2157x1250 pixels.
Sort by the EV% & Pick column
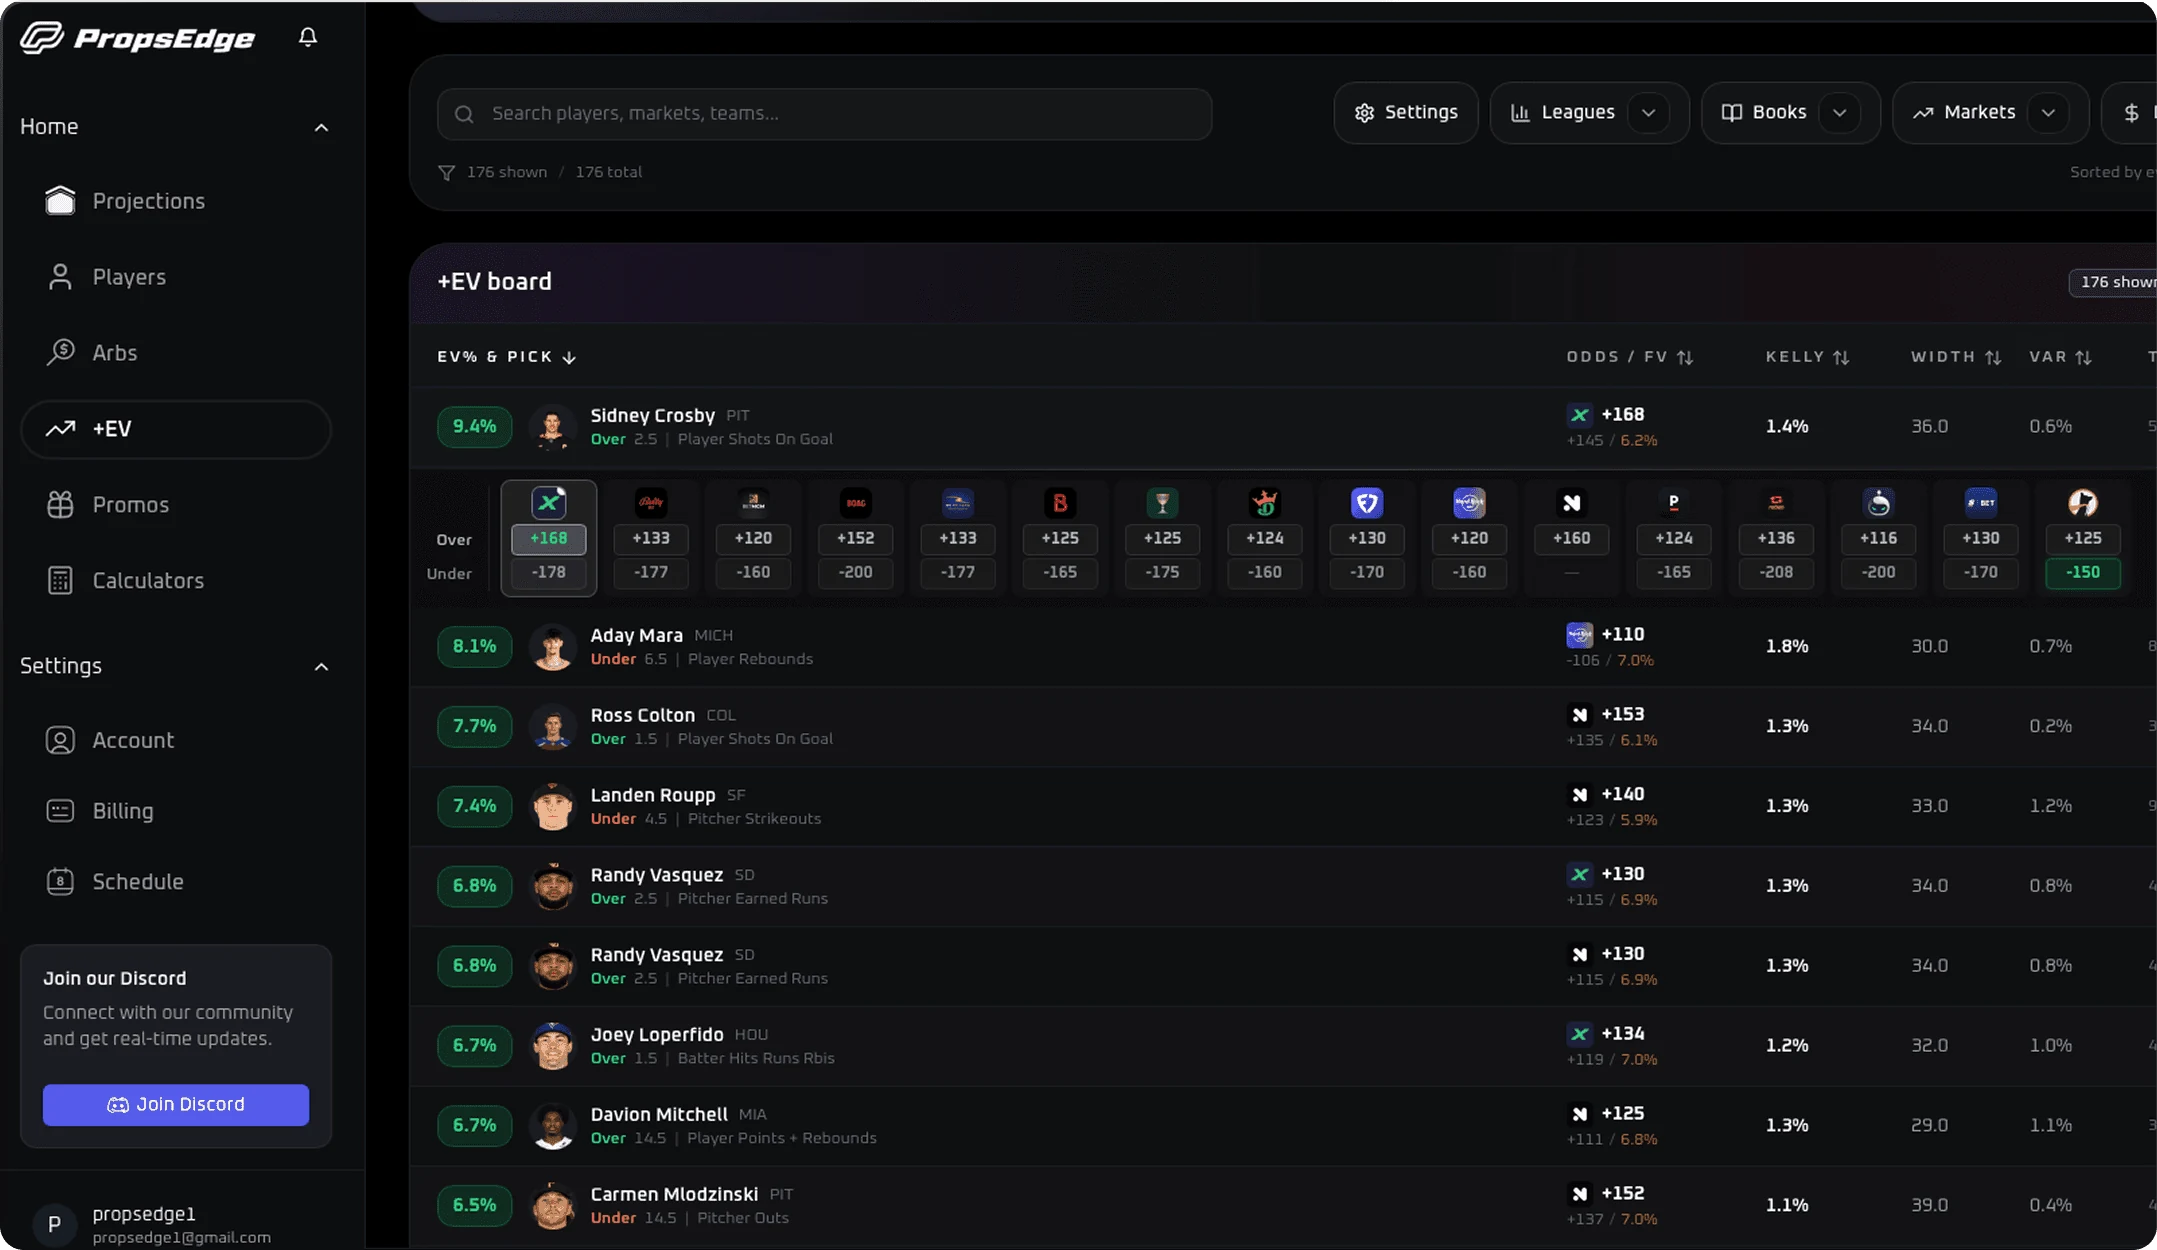click(x=506, y=357)
